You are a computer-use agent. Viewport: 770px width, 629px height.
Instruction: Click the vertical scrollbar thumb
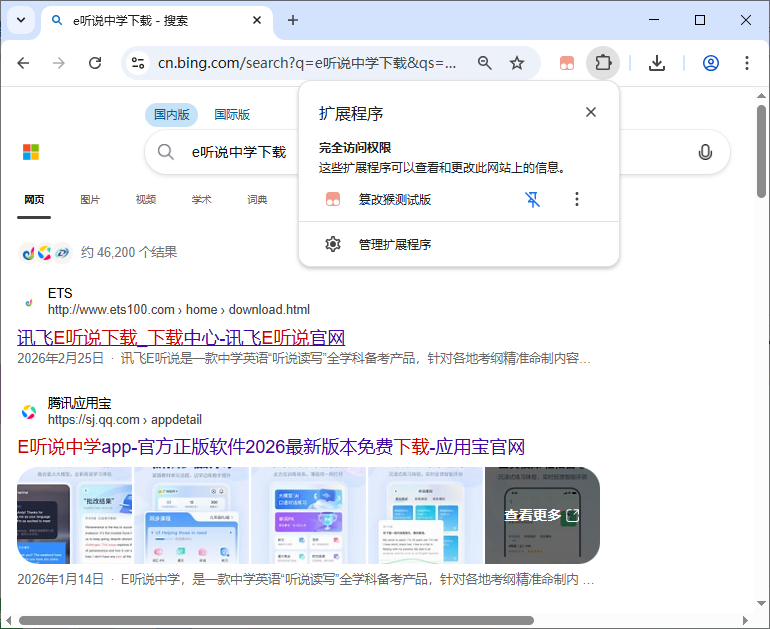[x=761, y=151]
